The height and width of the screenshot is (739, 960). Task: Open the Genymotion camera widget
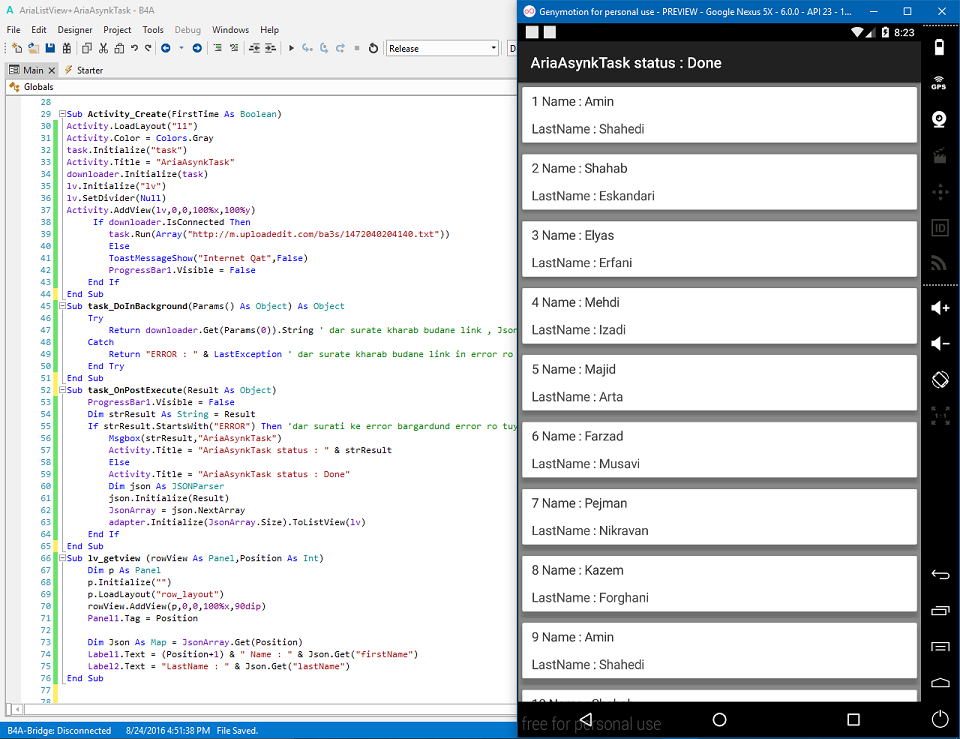click(x=938, y=119)
